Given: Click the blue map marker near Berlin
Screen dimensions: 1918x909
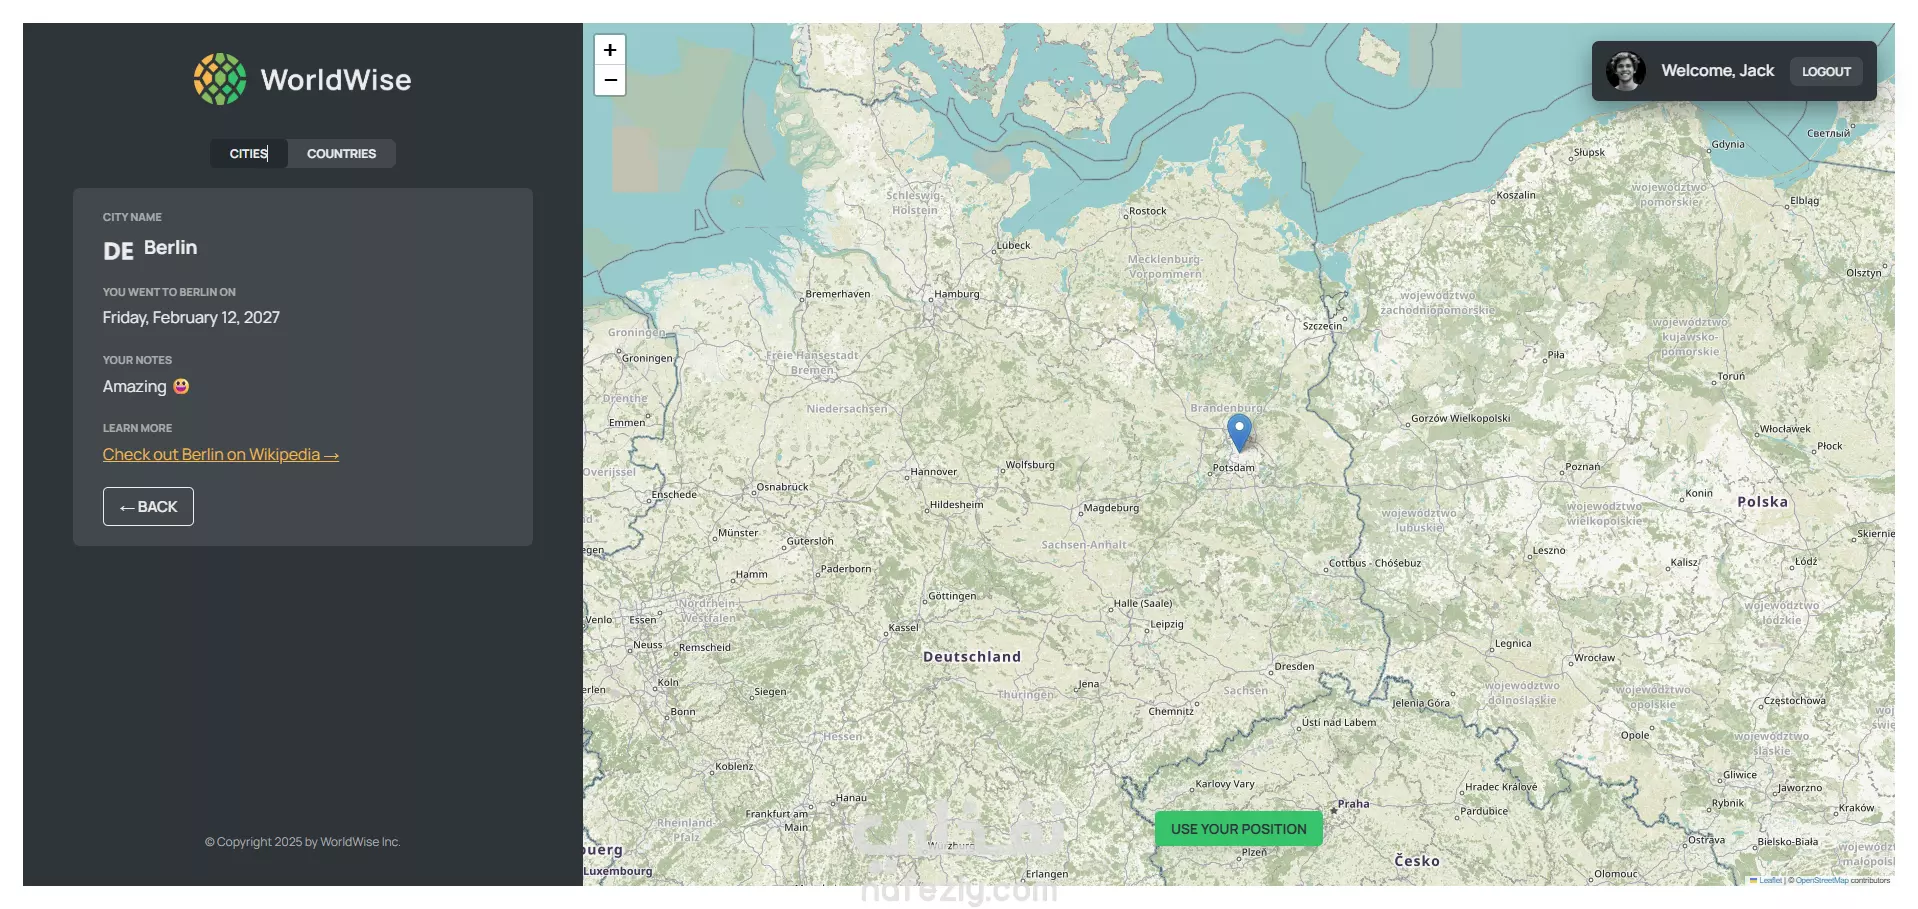Looking at the screenshot, I should coord(1239,433).
